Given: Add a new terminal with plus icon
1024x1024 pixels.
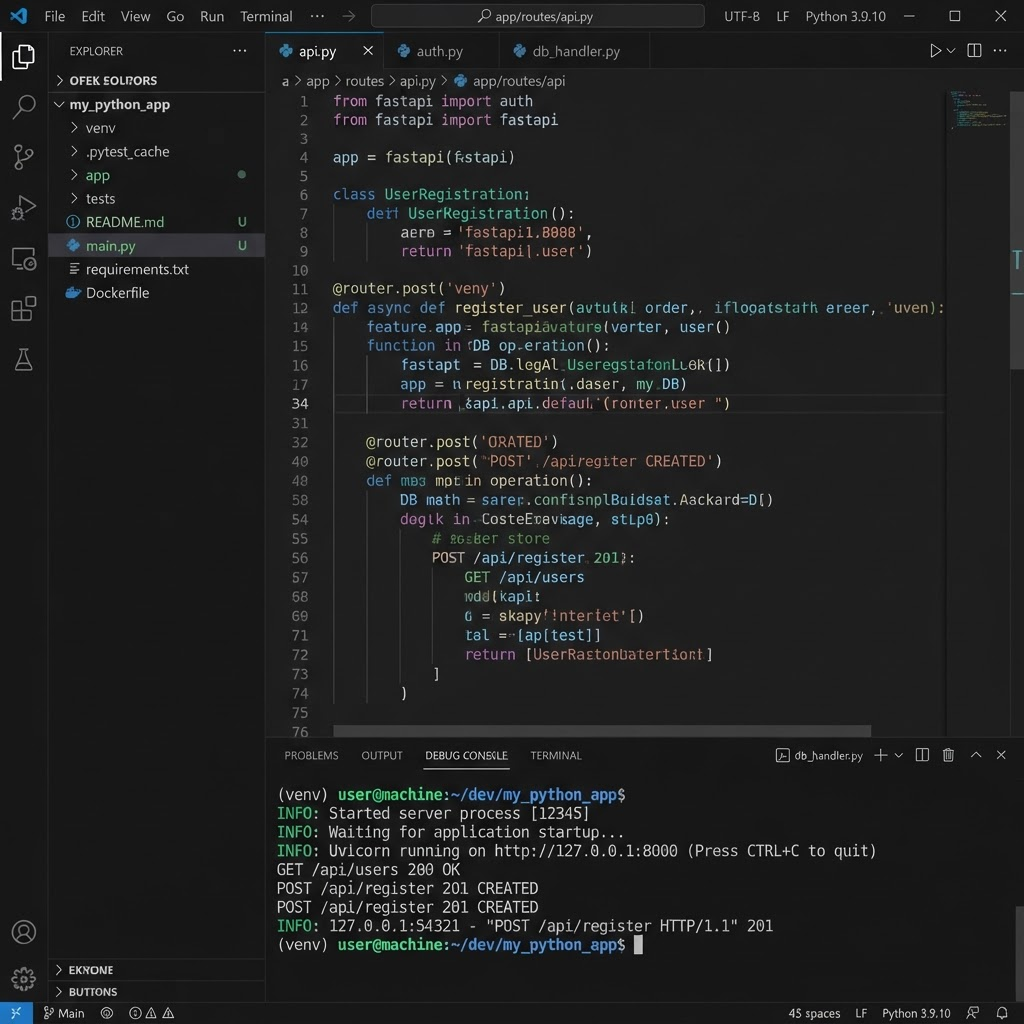Looking at the screenshot, I should tap(880, 755).
